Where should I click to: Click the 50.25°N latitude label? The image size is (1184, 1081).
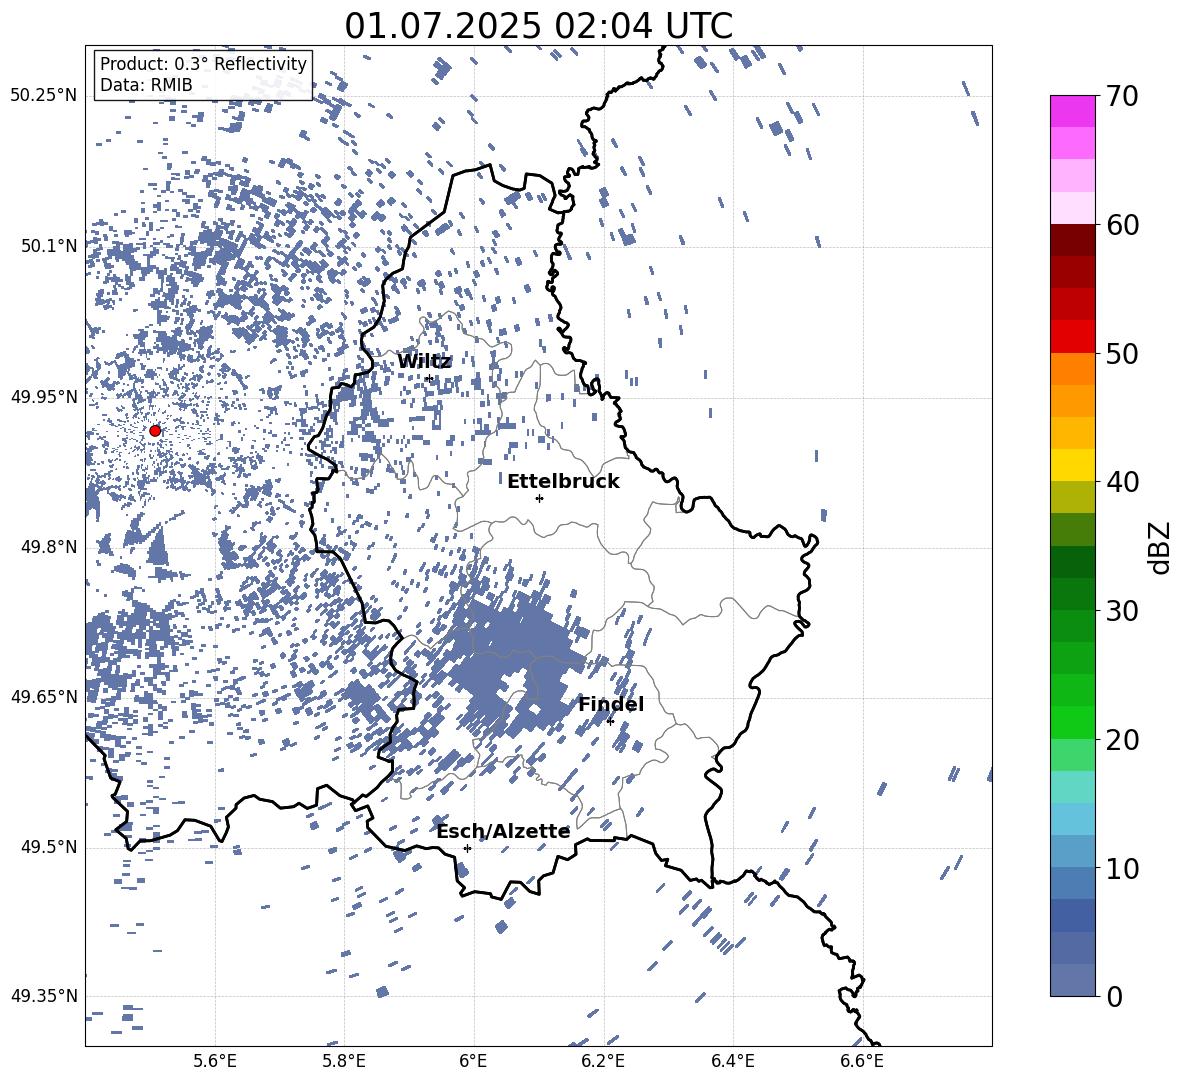point(44,95)
